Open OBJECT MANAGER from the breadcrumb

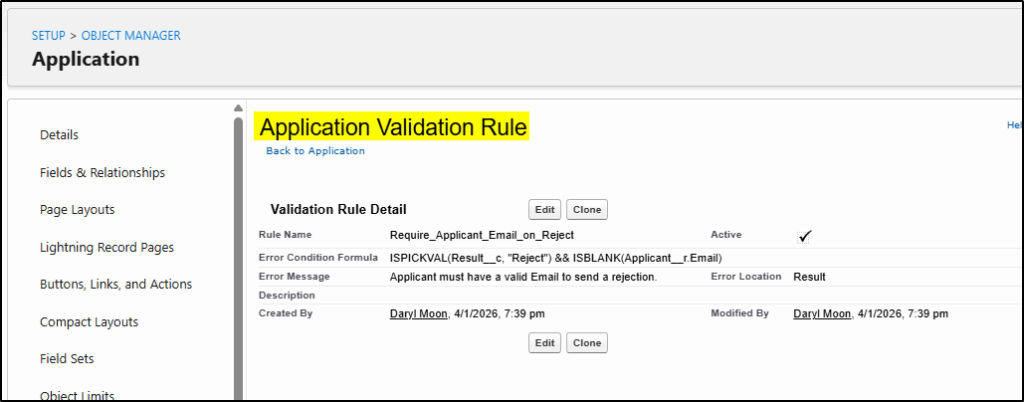[130, 36]
